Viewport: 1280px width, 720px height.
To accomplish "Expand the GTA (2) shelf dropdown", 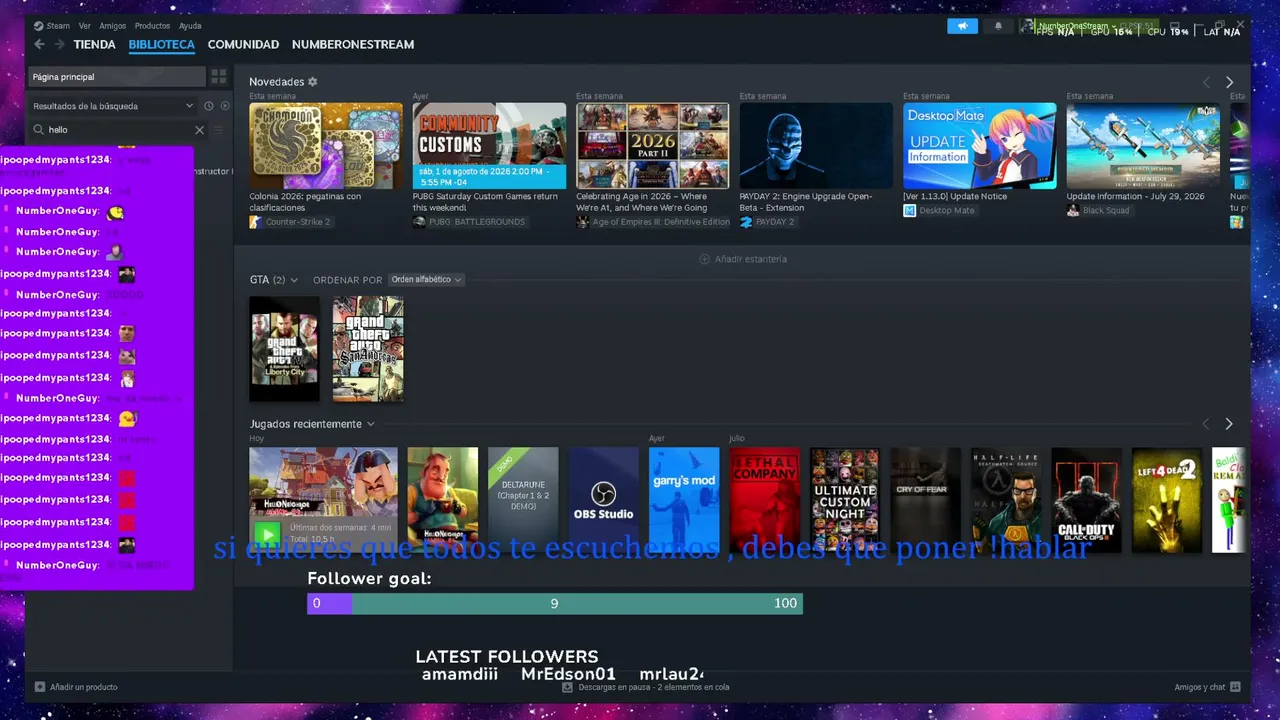I will pyautogui.click(x=274, y=280).
